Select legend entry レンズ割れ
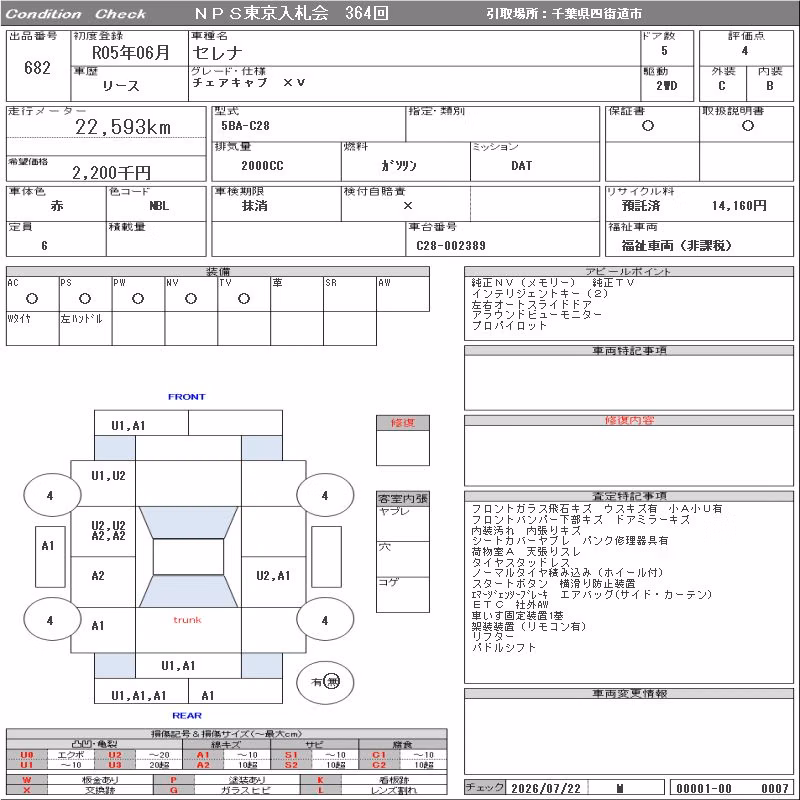 pos(393,790)
